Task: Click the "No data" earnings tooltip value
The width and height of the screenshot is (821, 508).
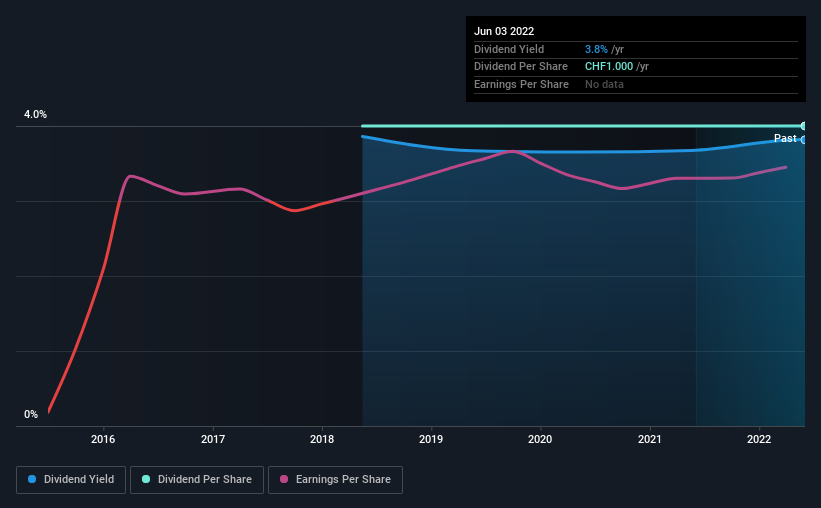Action: tap(604, 84)
